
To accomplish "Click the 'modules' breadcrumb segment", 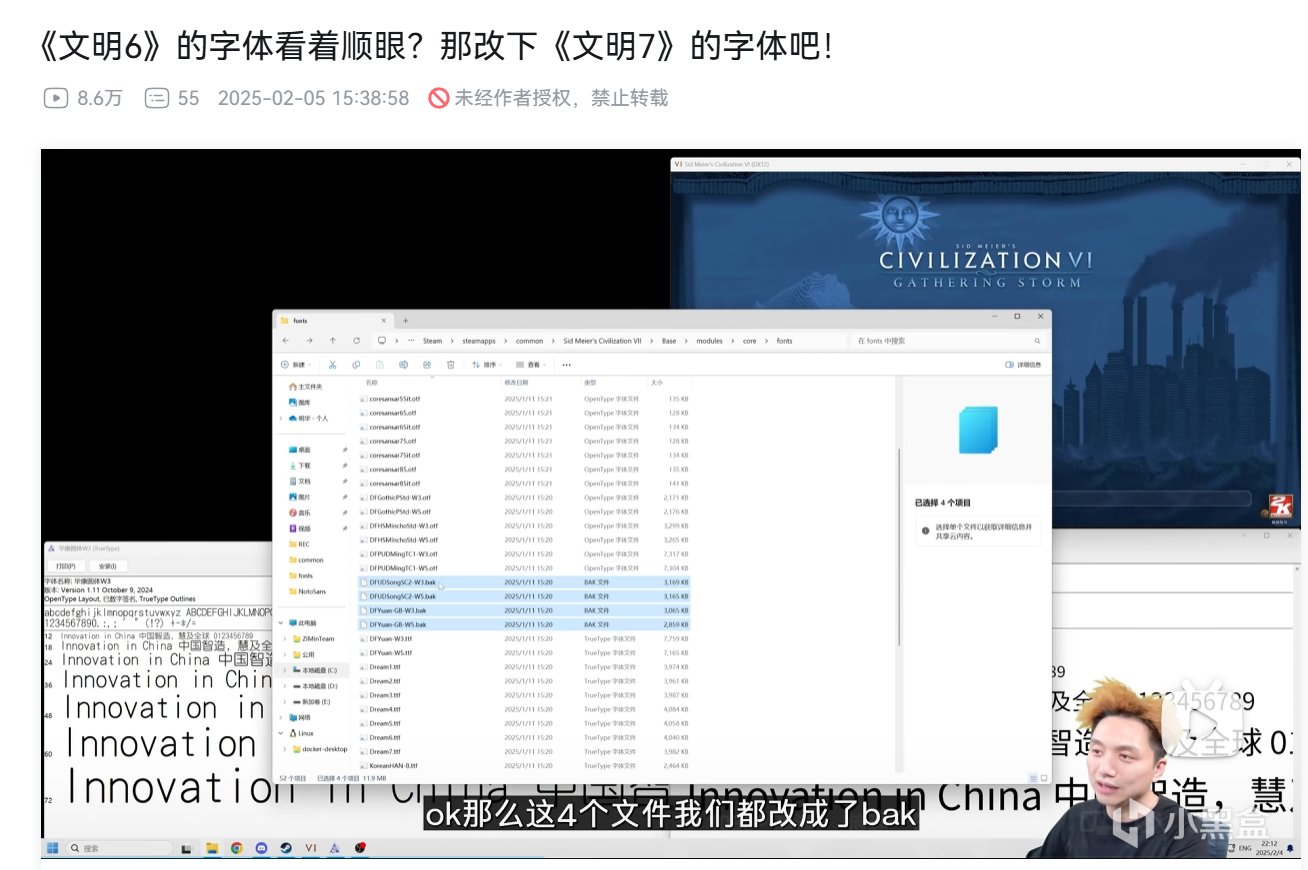I will coord(708,341).
